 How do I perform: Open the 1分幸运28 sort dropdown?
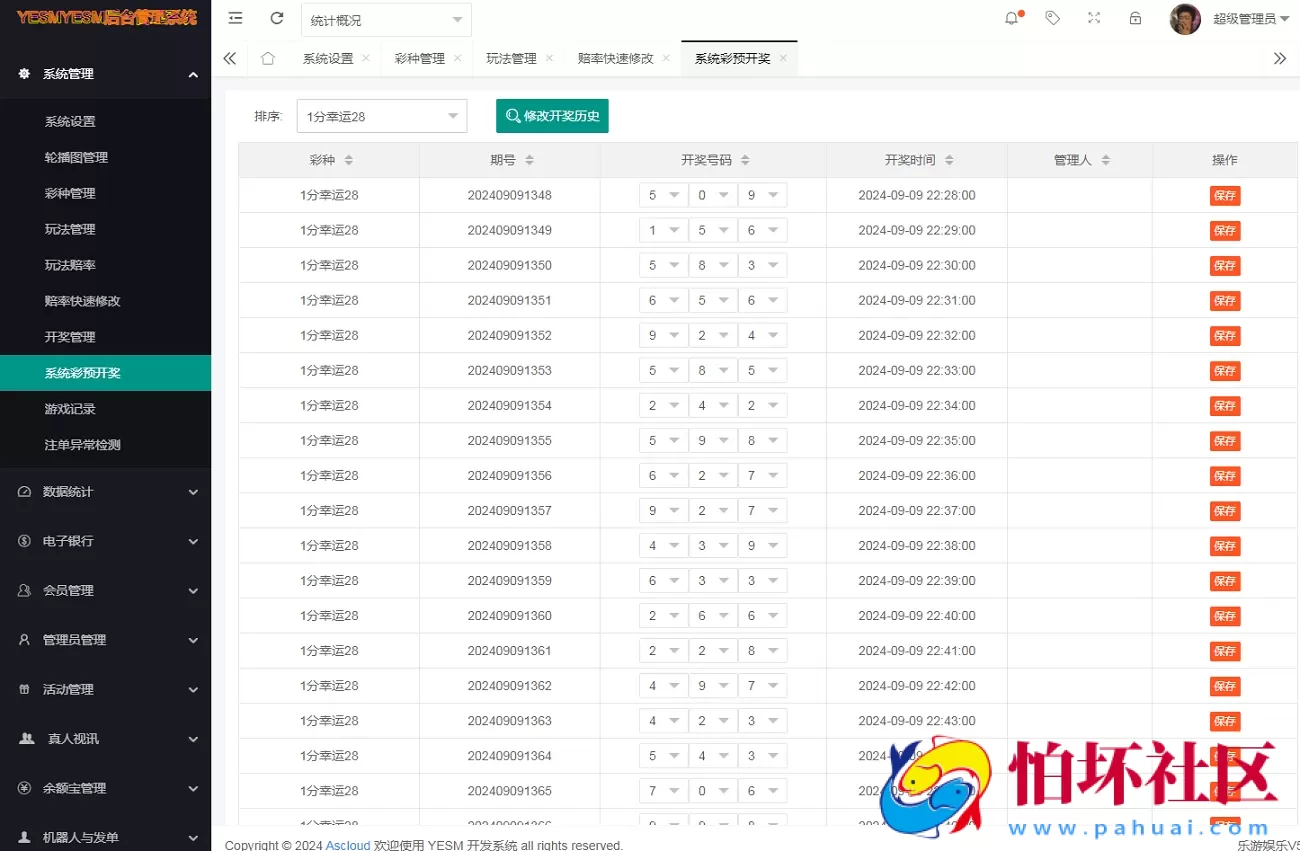click(381, 116)
